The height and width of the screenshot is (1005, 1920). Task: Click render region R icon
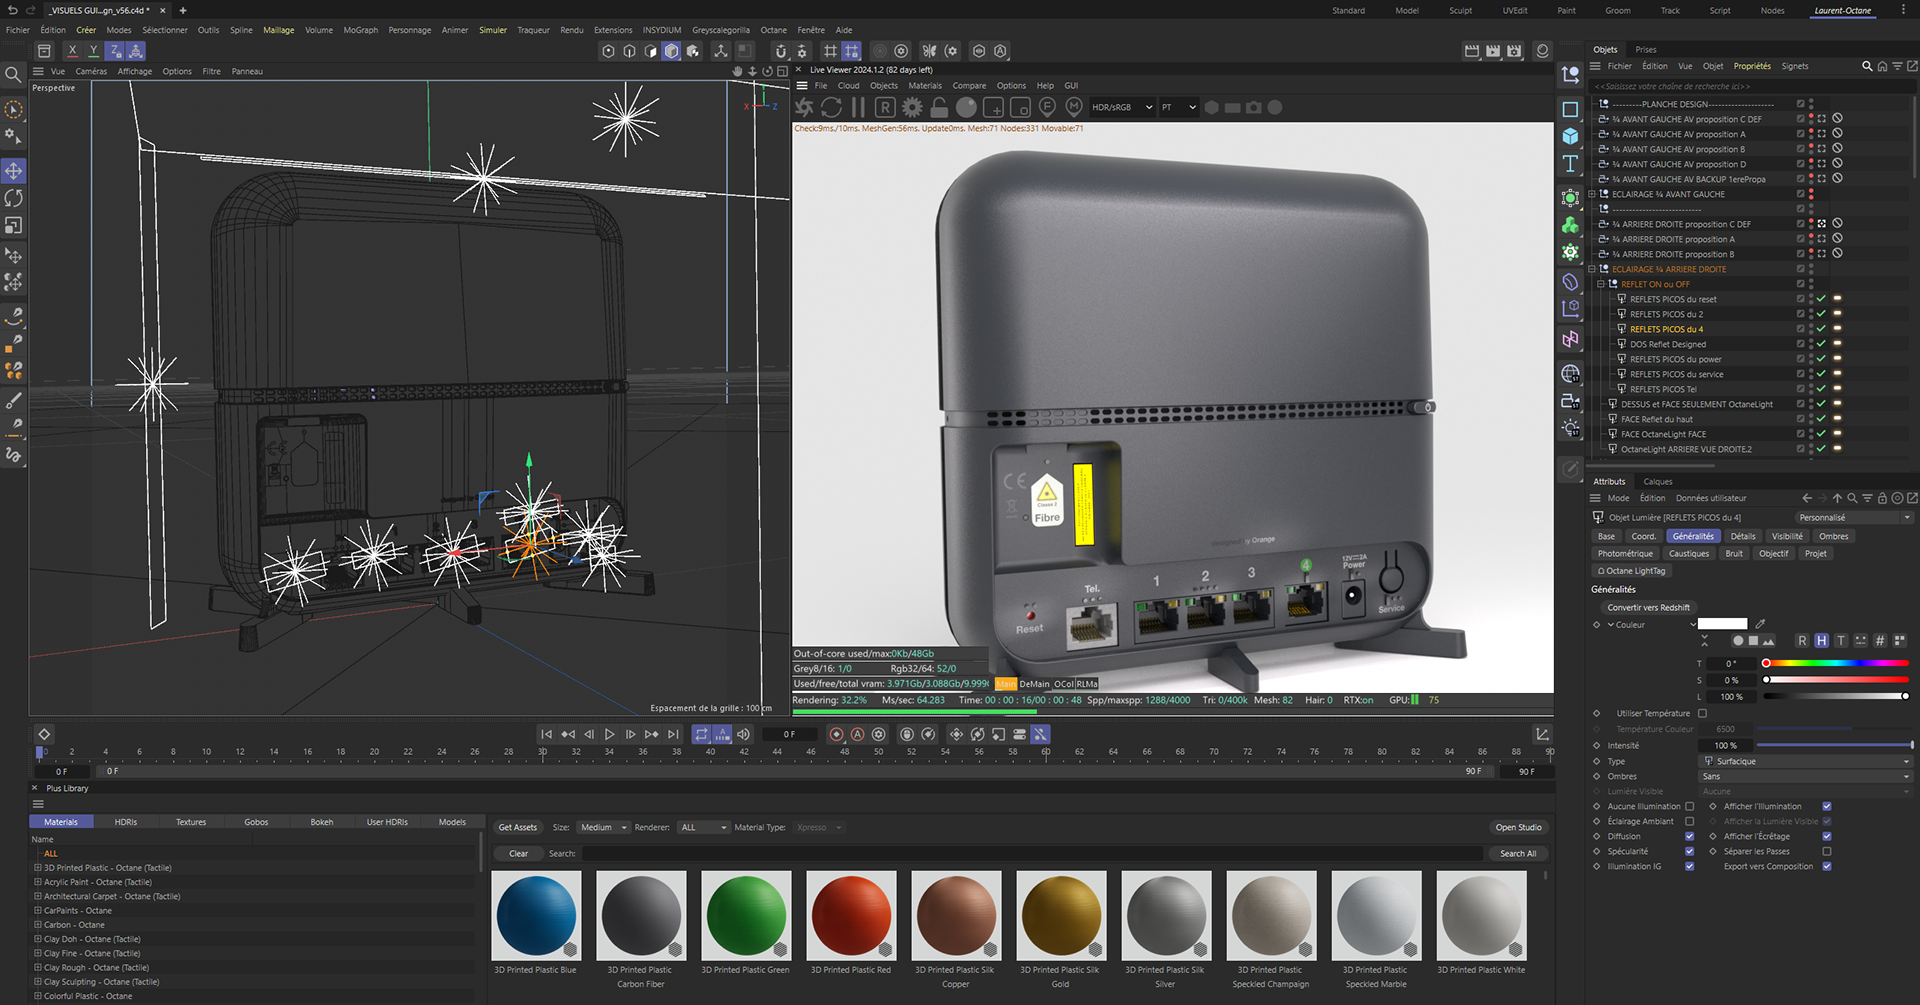pos(885,107)
